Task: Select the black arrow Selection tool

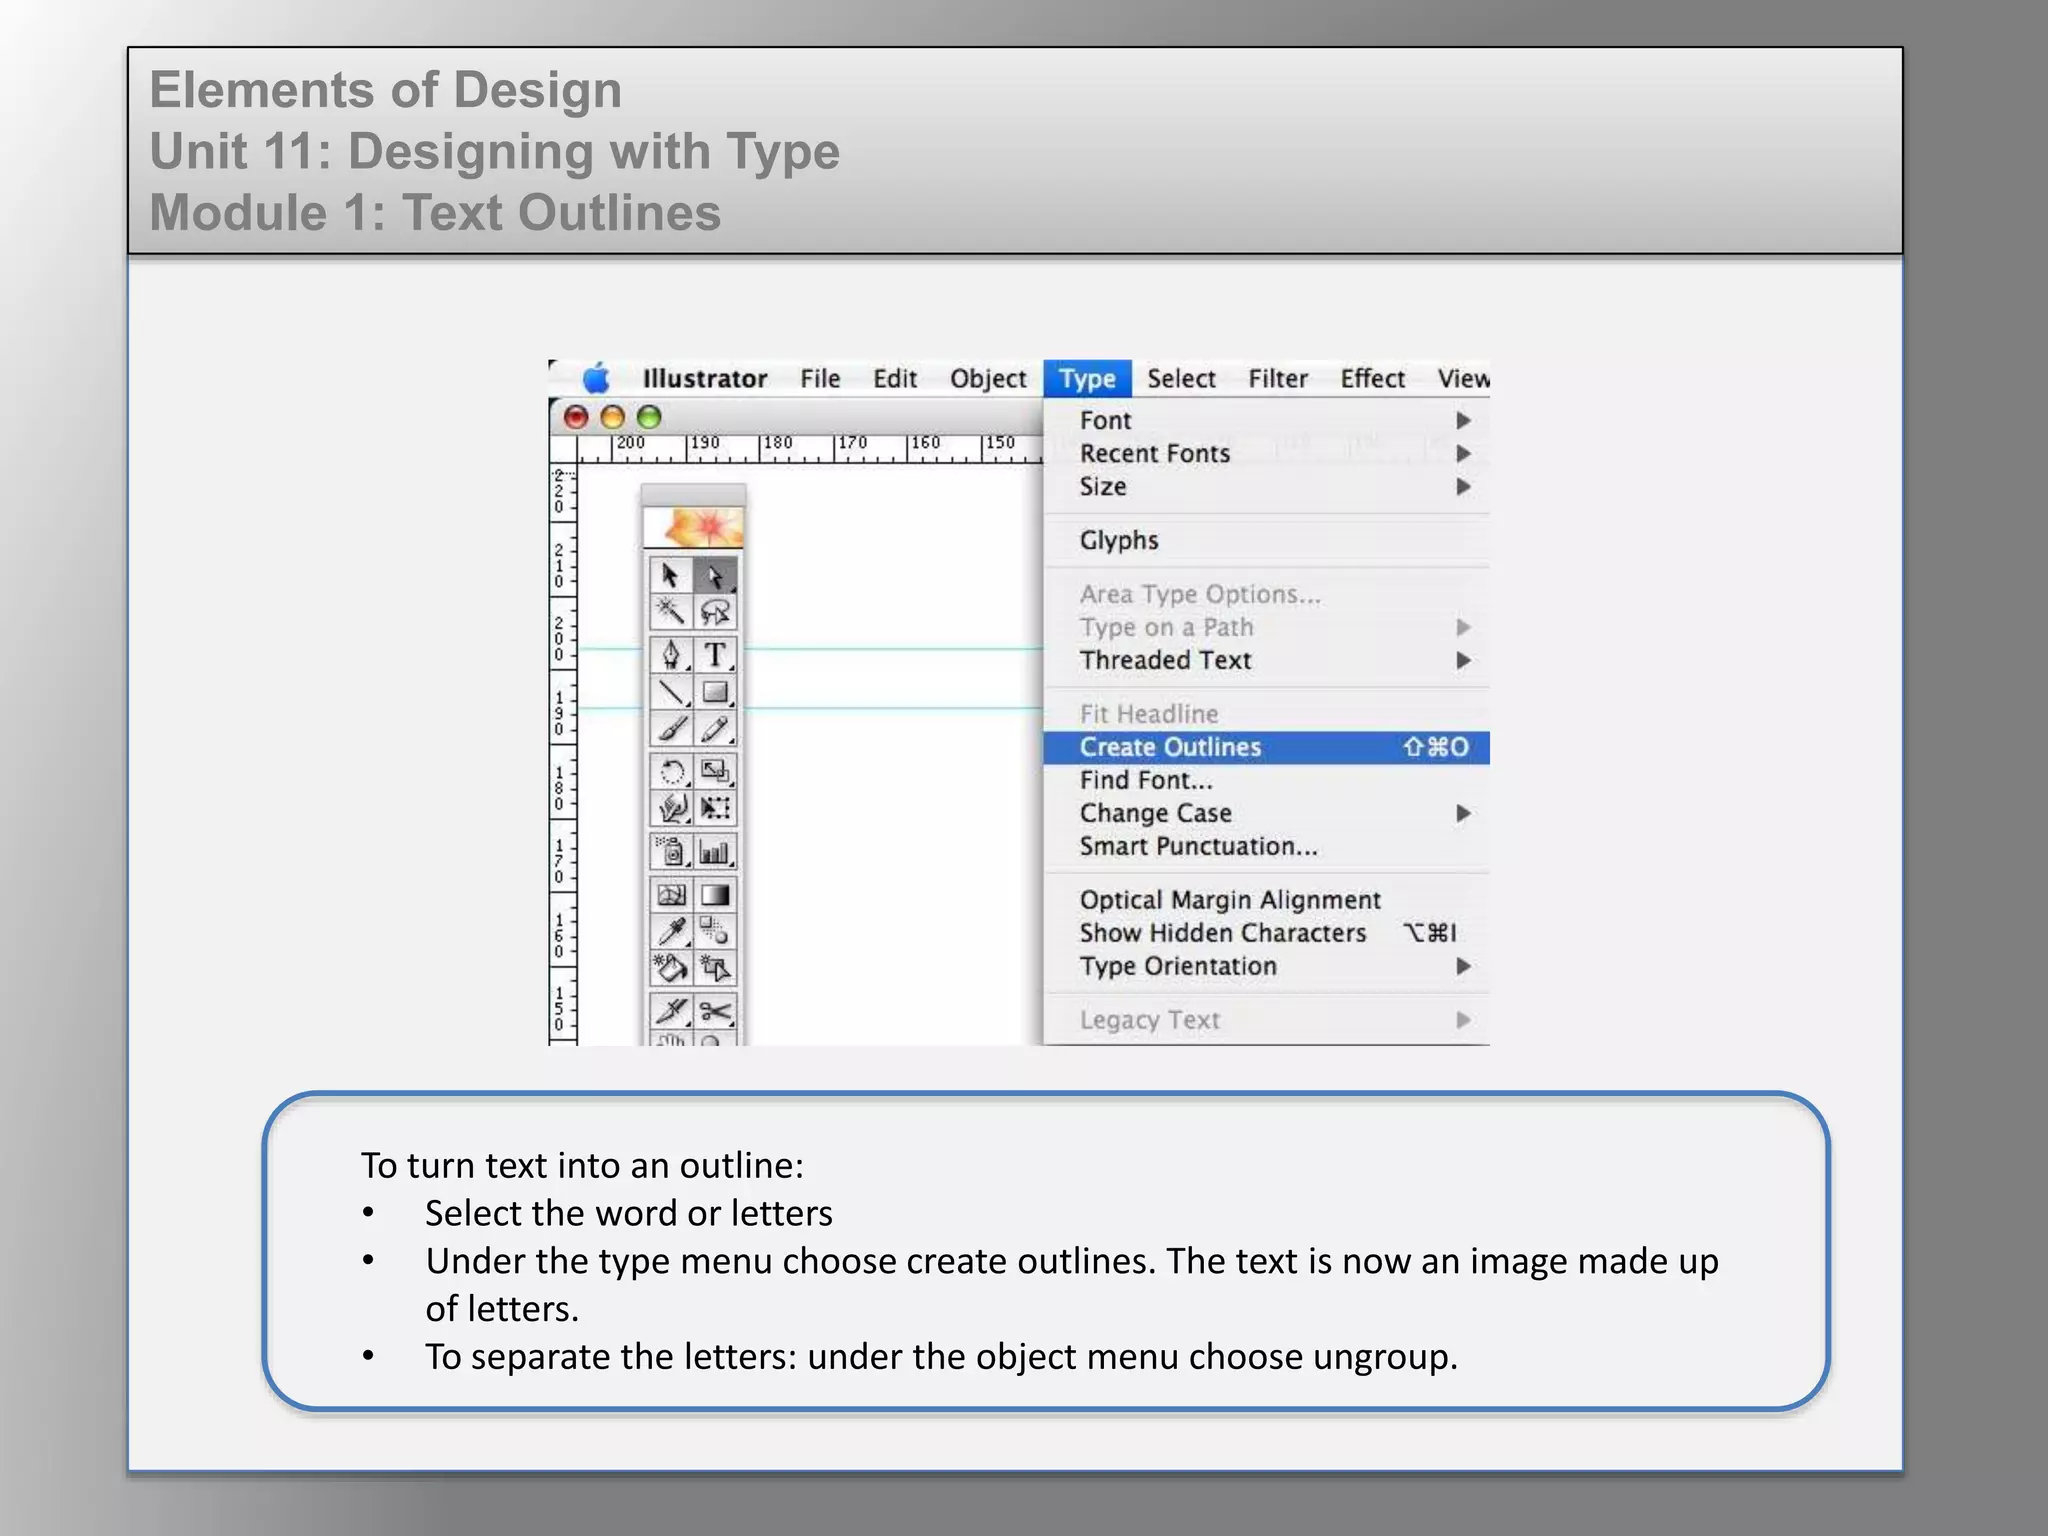Action: [670, 576]
